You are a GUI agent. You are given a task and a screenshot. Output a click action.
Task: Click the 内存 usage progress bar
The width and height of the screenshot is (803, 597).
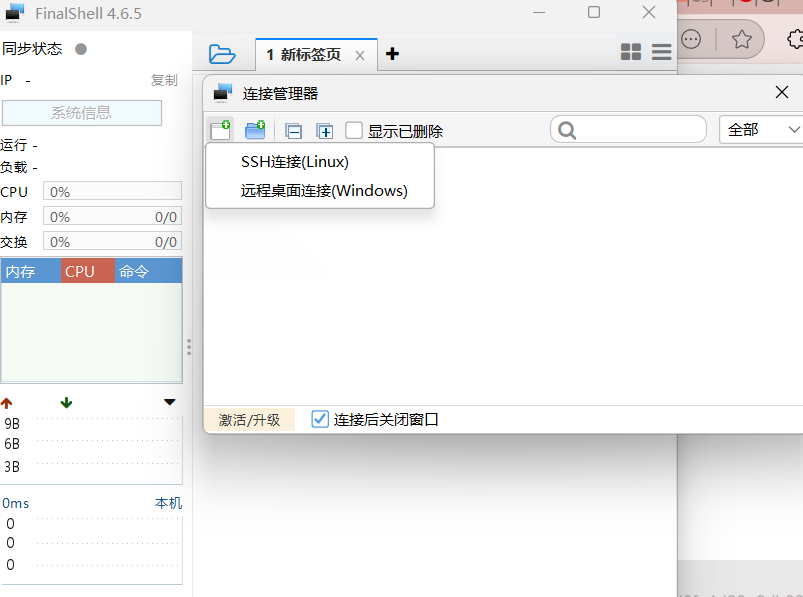pos(112,216)
